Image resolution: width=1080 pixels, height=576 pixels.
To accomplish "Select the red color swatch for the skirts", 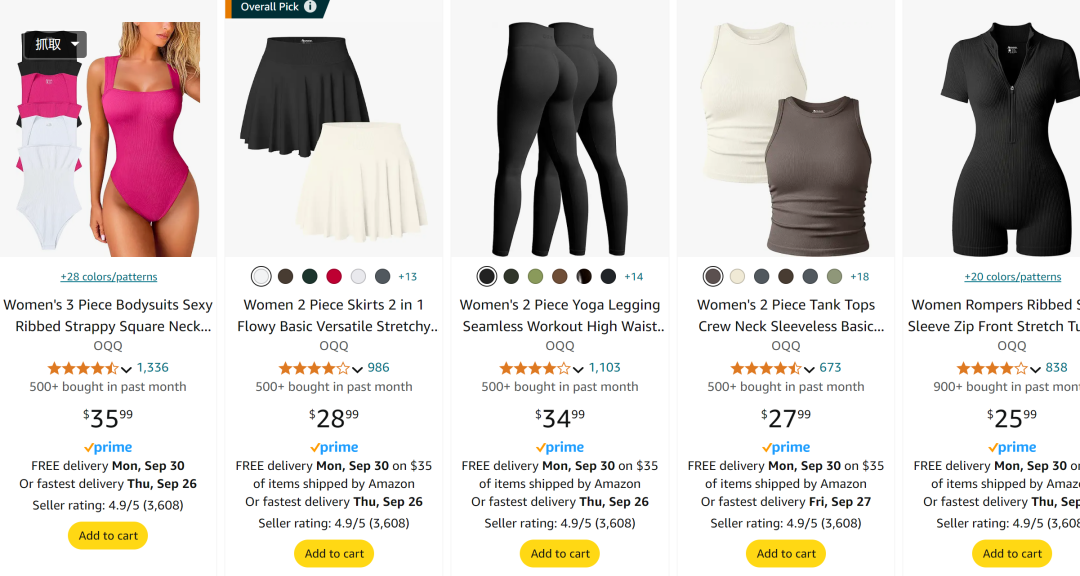I will 334,276.
